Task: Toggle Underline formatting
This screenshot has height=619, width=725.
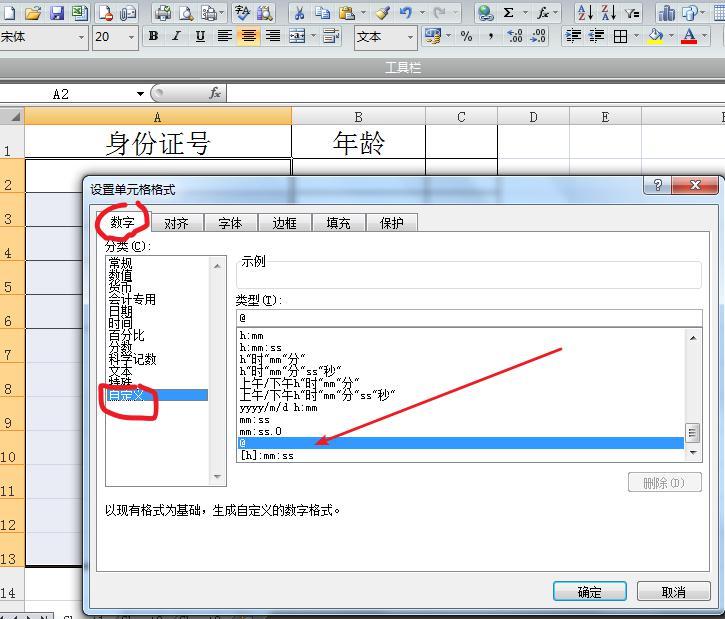Action: [x=200, y=36]
